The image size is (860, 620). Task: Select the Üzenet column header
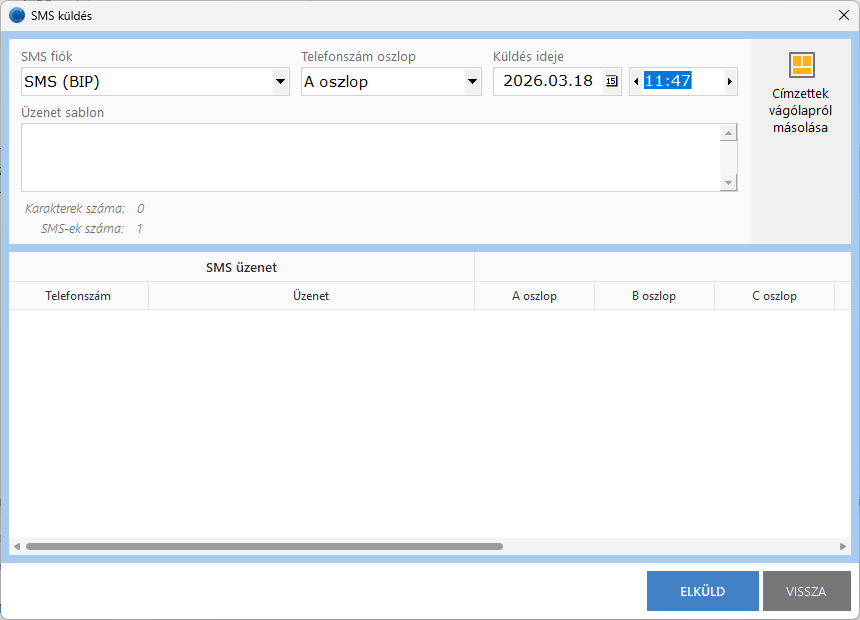pos(311,296)
